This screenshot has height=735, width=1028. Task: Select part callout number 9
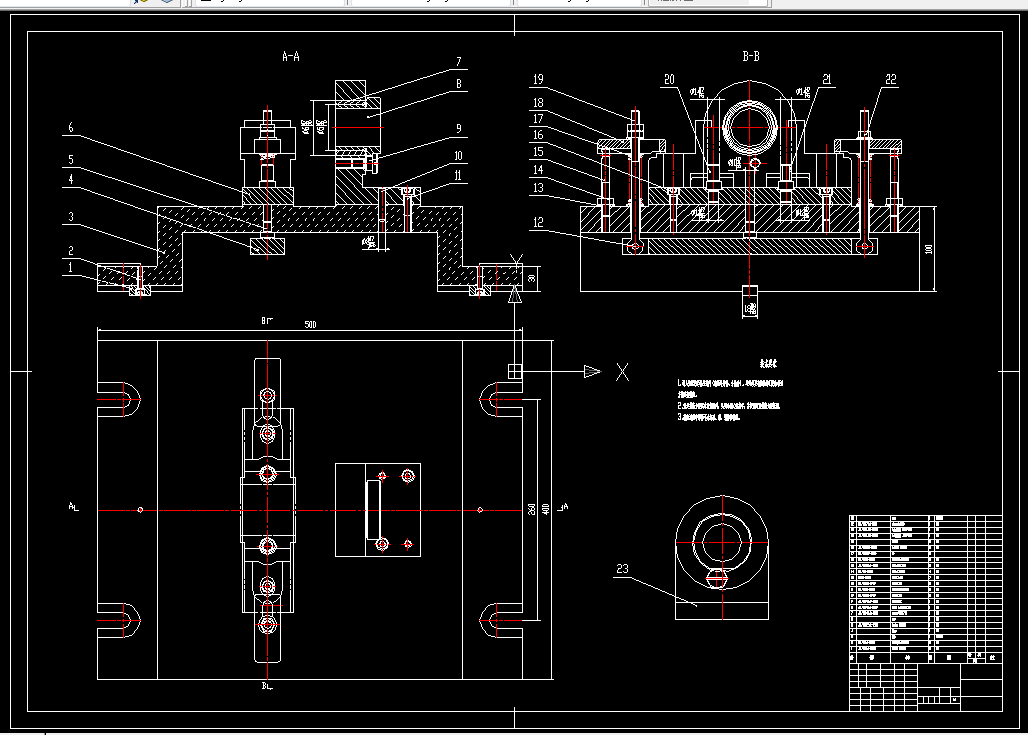(459, 129)
